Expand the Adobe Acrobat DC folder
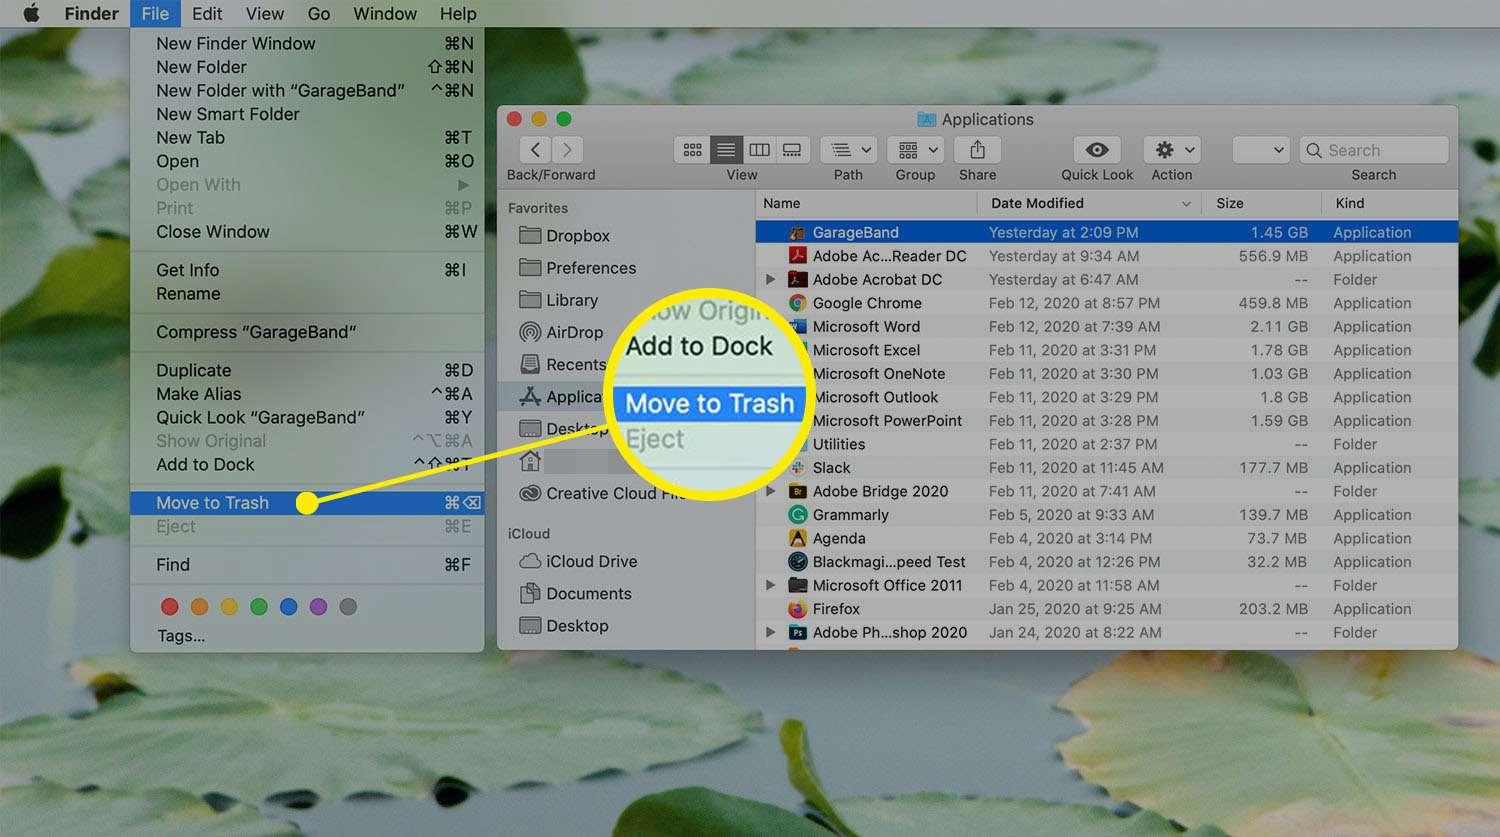1500x837 pixels. coord(770,280)
